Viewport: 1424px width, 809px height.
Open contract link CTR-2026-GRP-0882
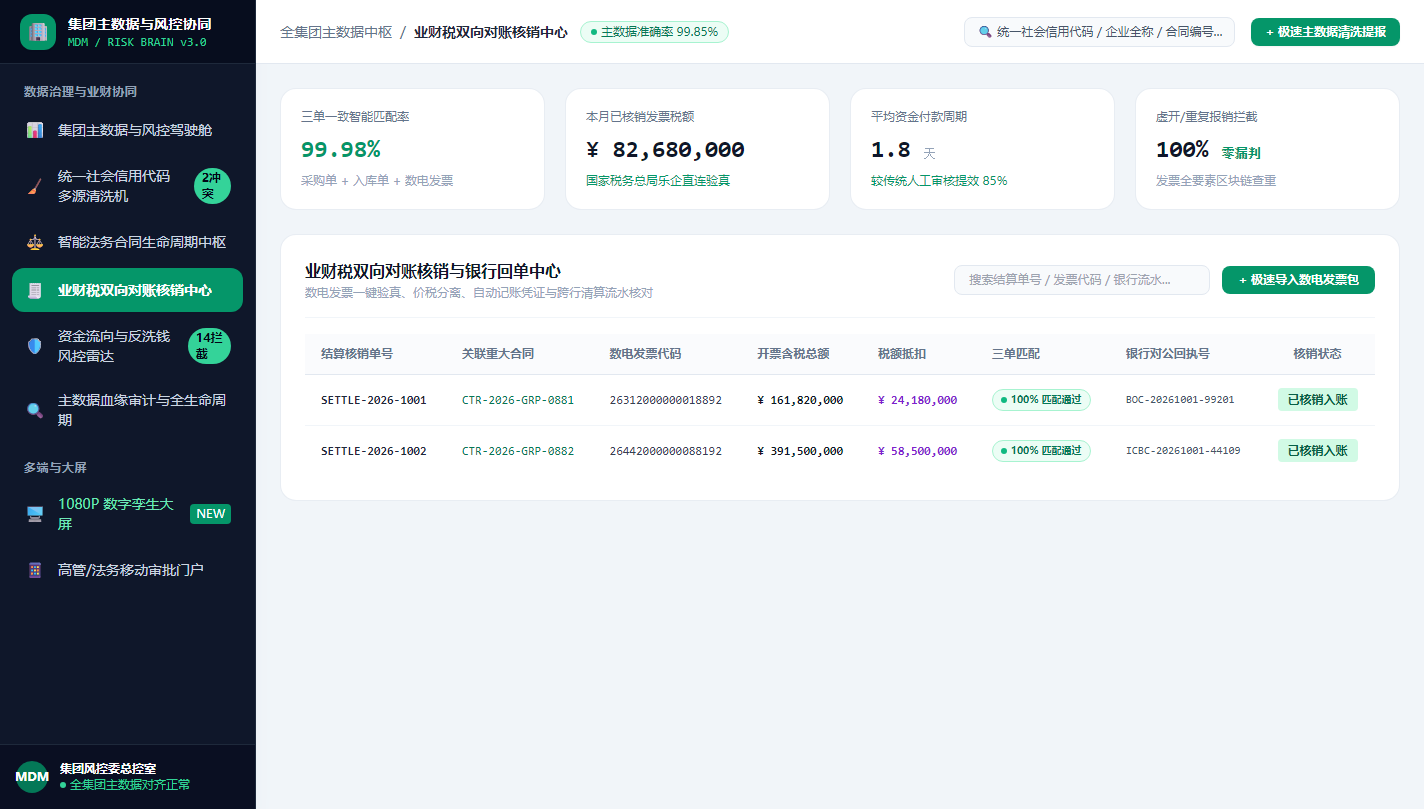(x=518, y=451)
